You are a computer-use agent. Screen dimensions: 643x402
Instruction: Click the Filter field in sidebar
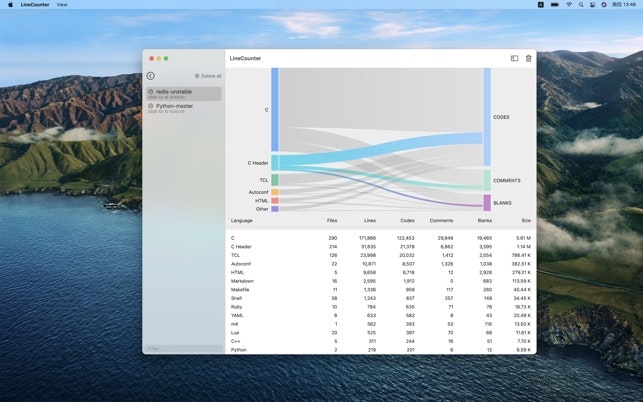pyautogui.click(x=184, y=349)
